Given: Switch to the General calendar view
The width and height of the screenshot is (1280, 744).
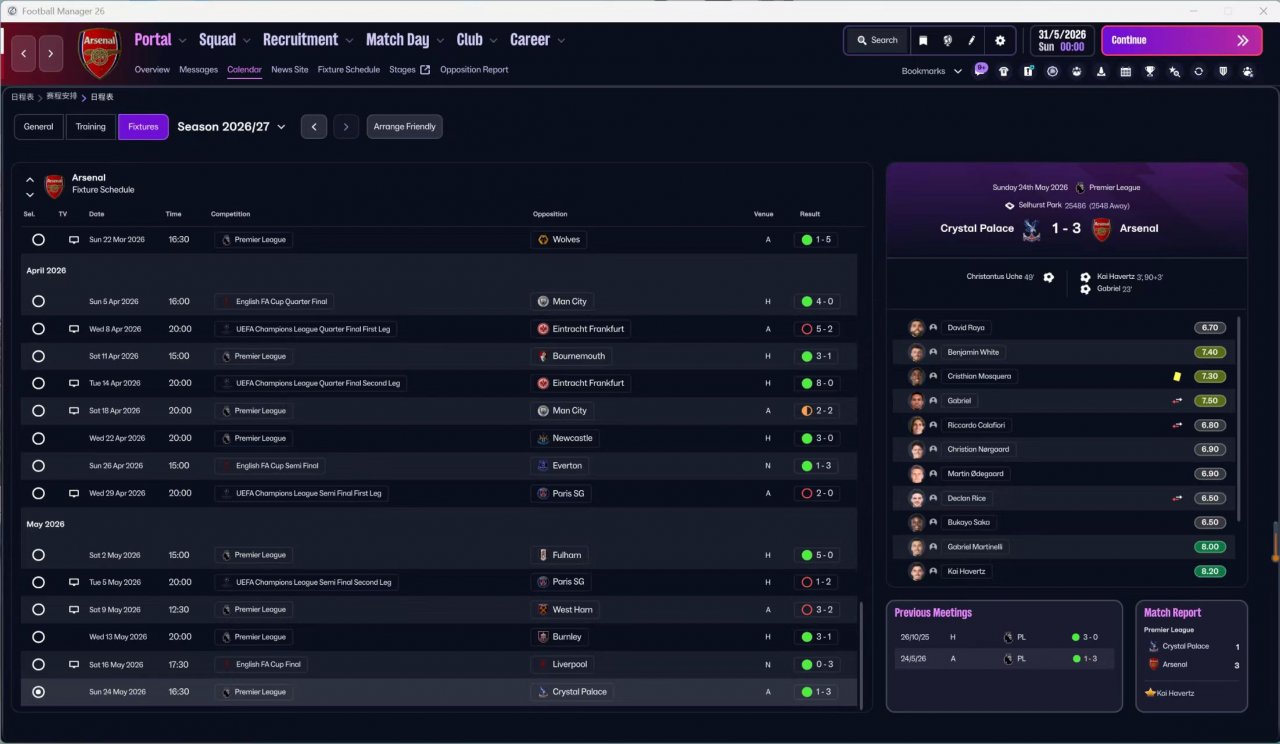Looking at the screenshot, I should pos(38,127).
